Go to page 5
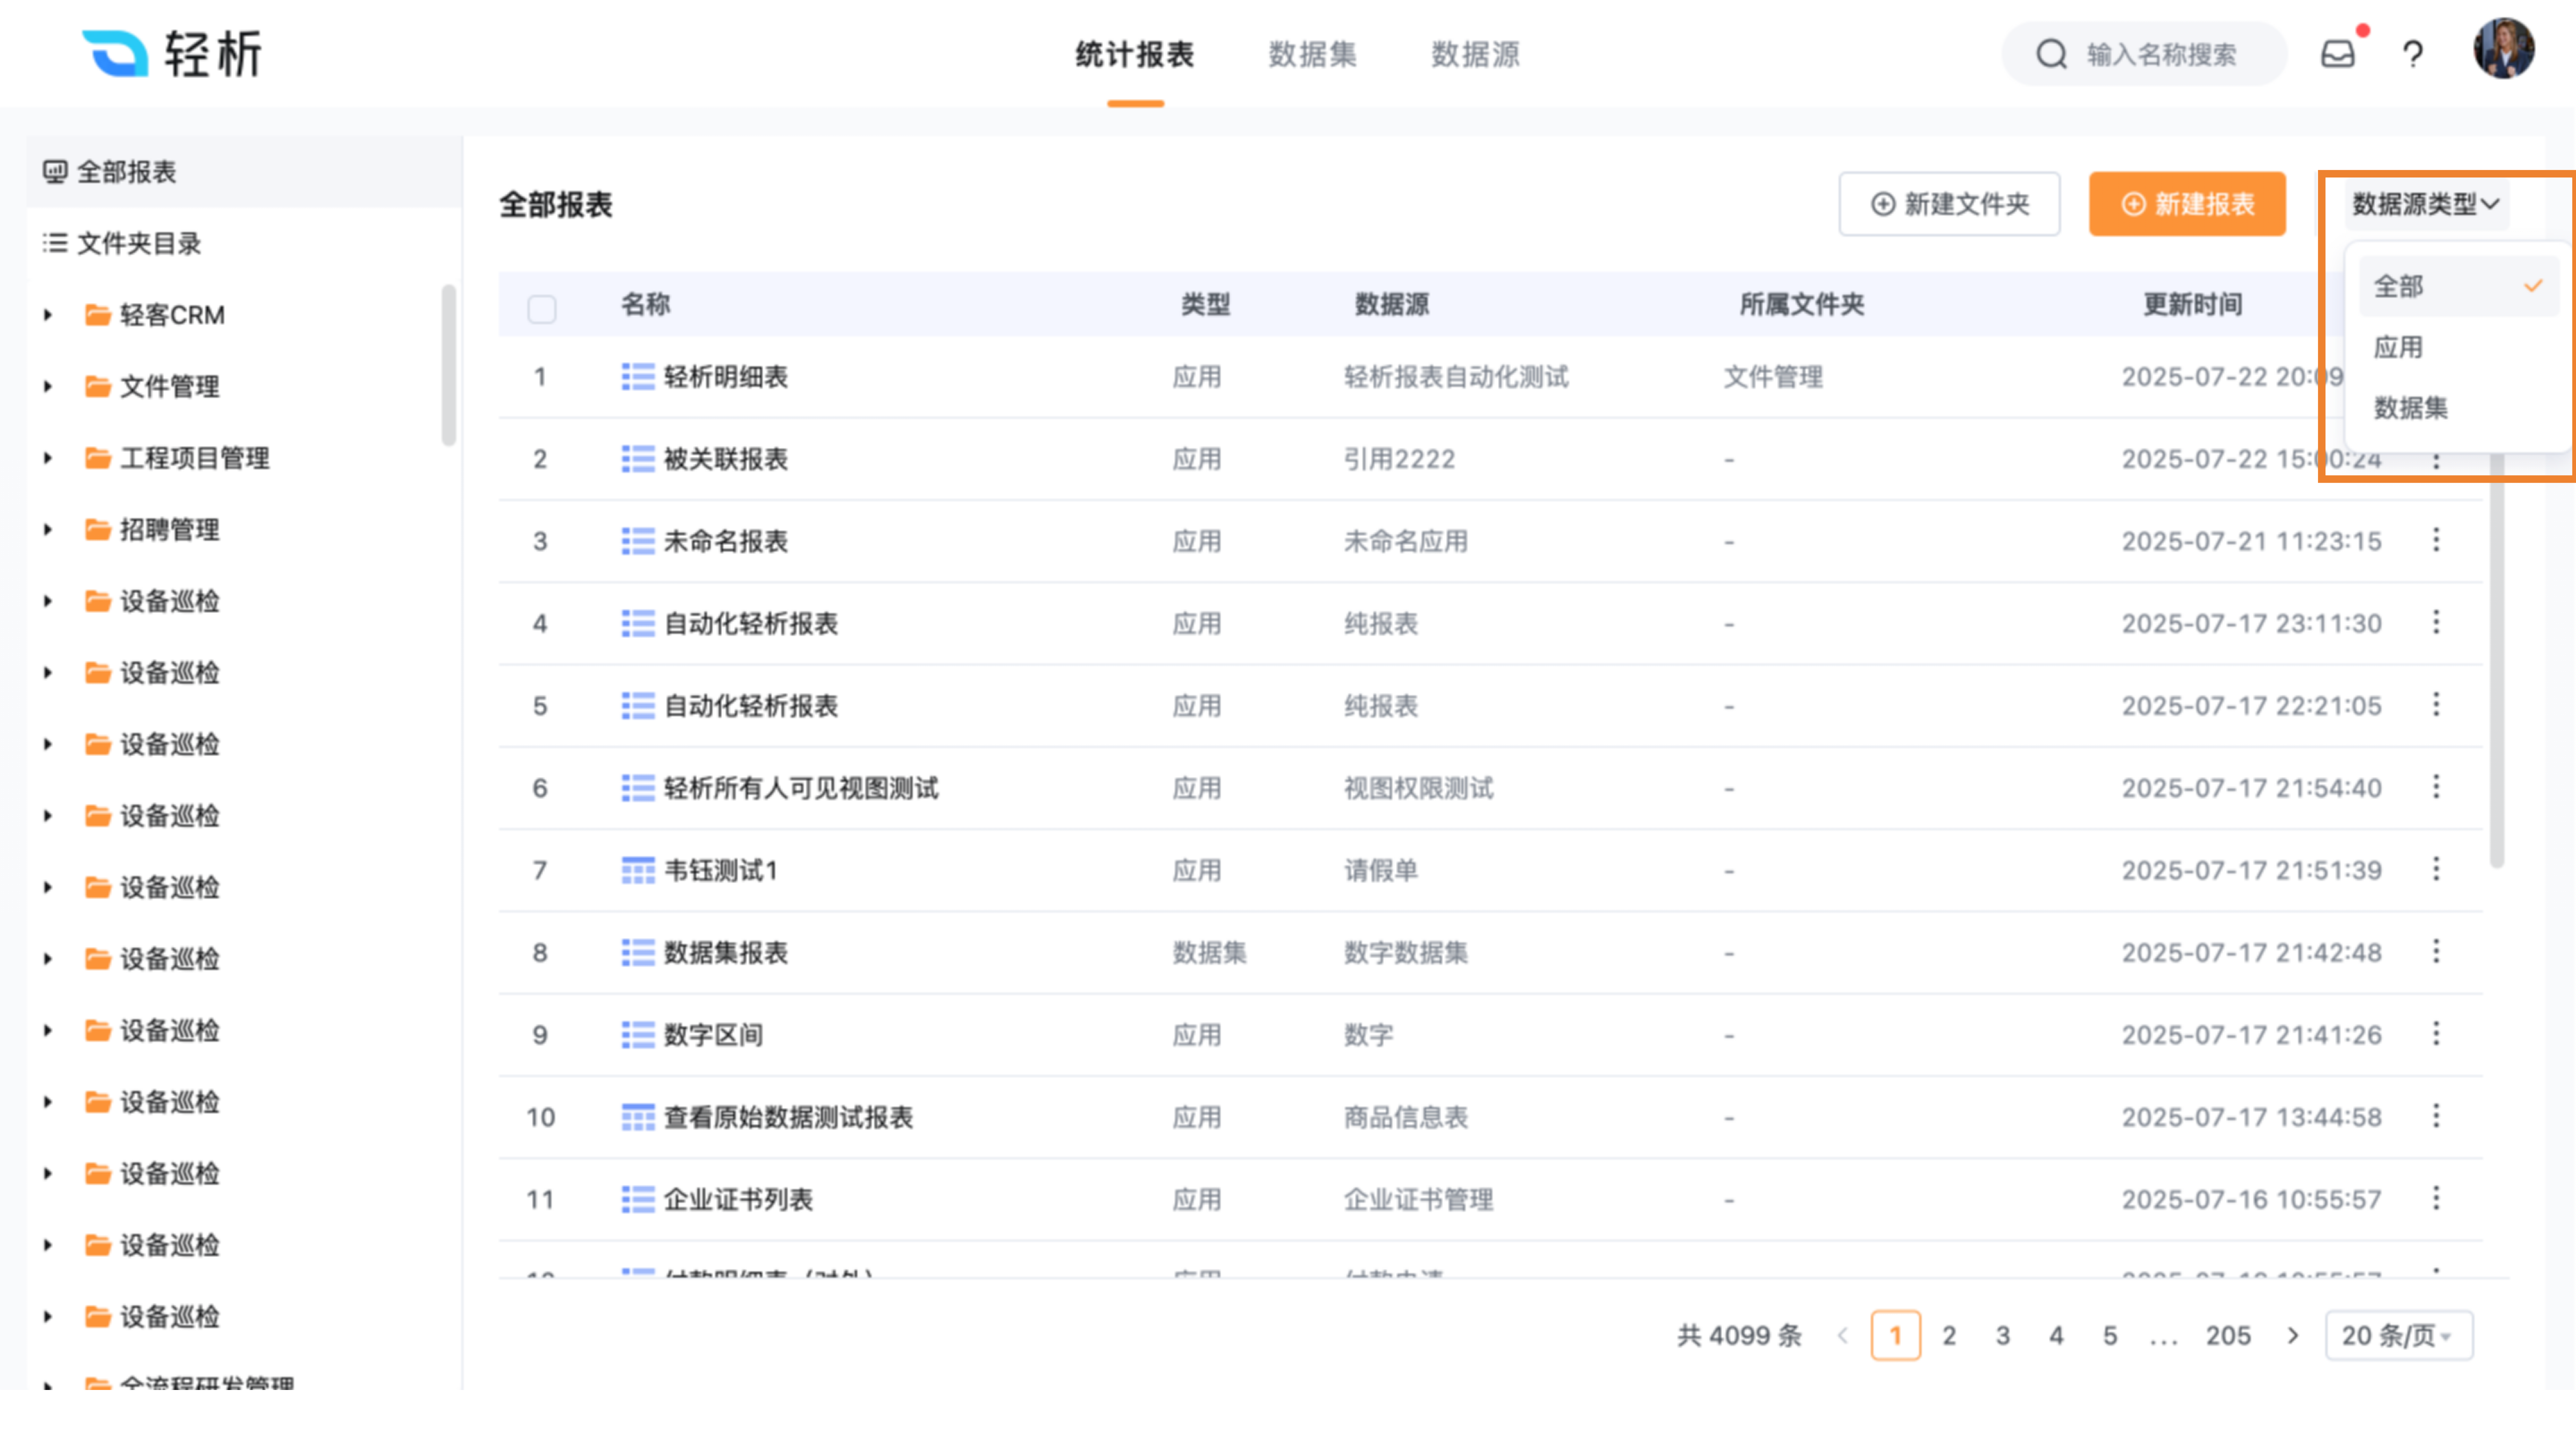This screenshot has height=1449, width=2576. click(x=2110, y=1336)
